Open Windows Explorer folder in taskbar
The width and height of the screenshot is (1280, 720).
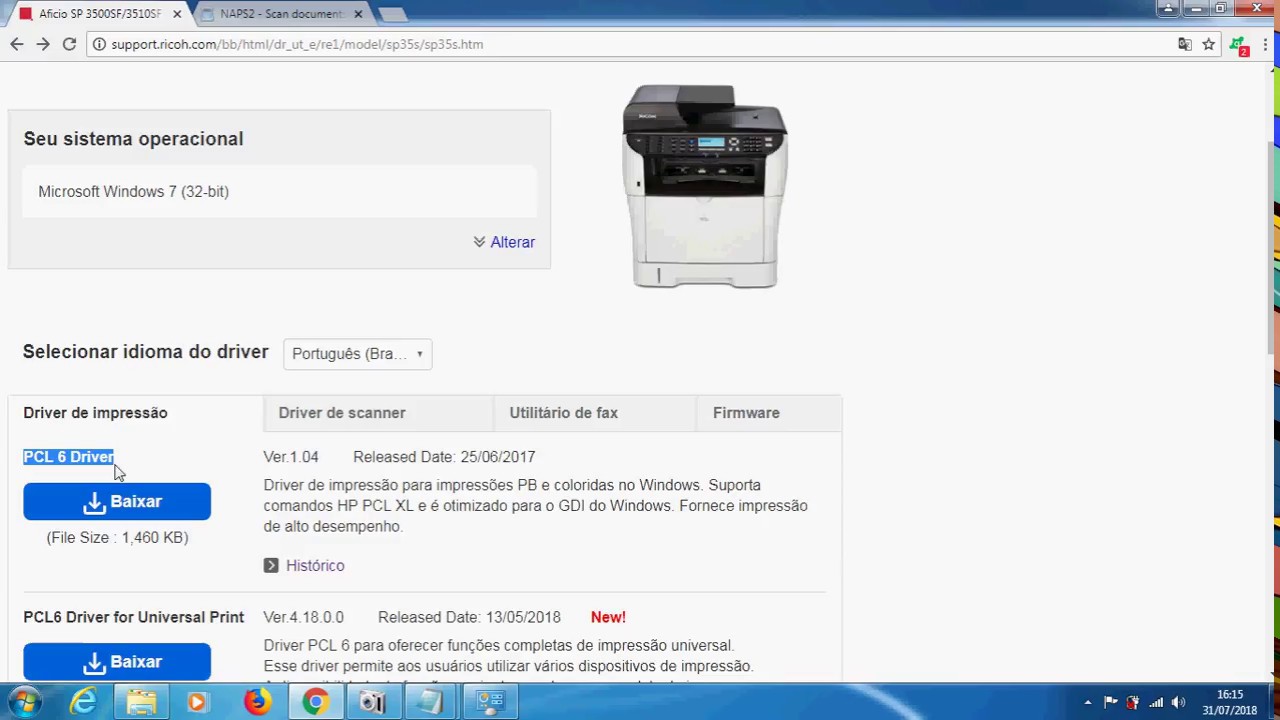tap(141, 702)
